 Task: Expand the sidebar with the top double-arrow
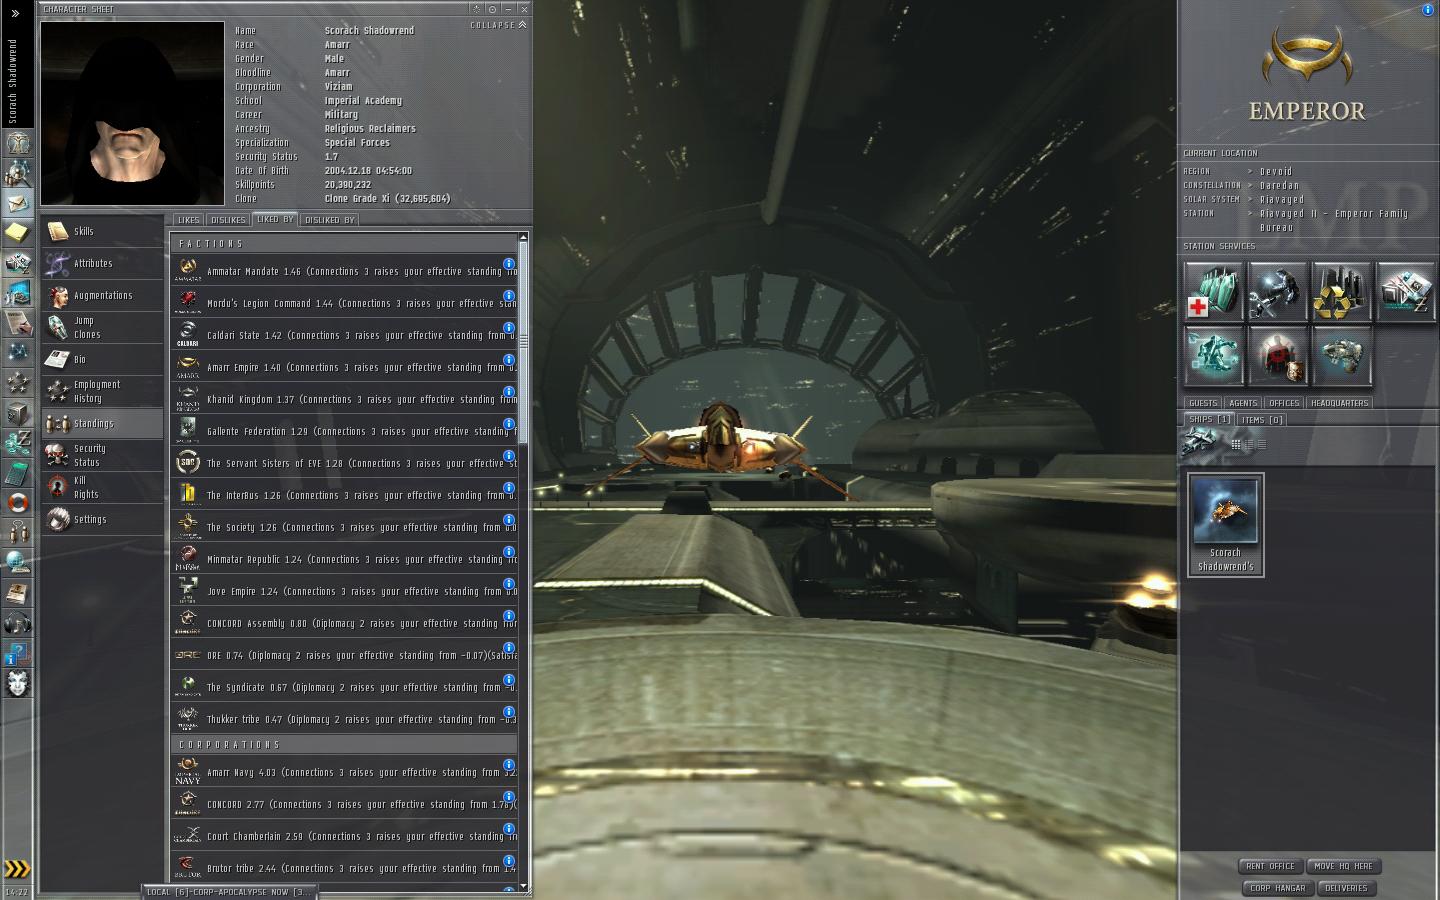[x=15, y=13]
